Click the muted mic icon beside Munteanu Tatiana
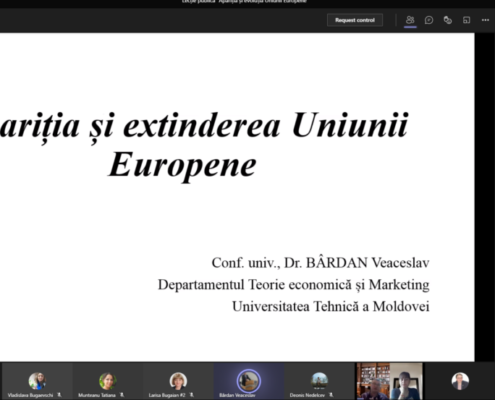Screen dimensions: 495x400 pyautogui.click(x=122, y=395)
